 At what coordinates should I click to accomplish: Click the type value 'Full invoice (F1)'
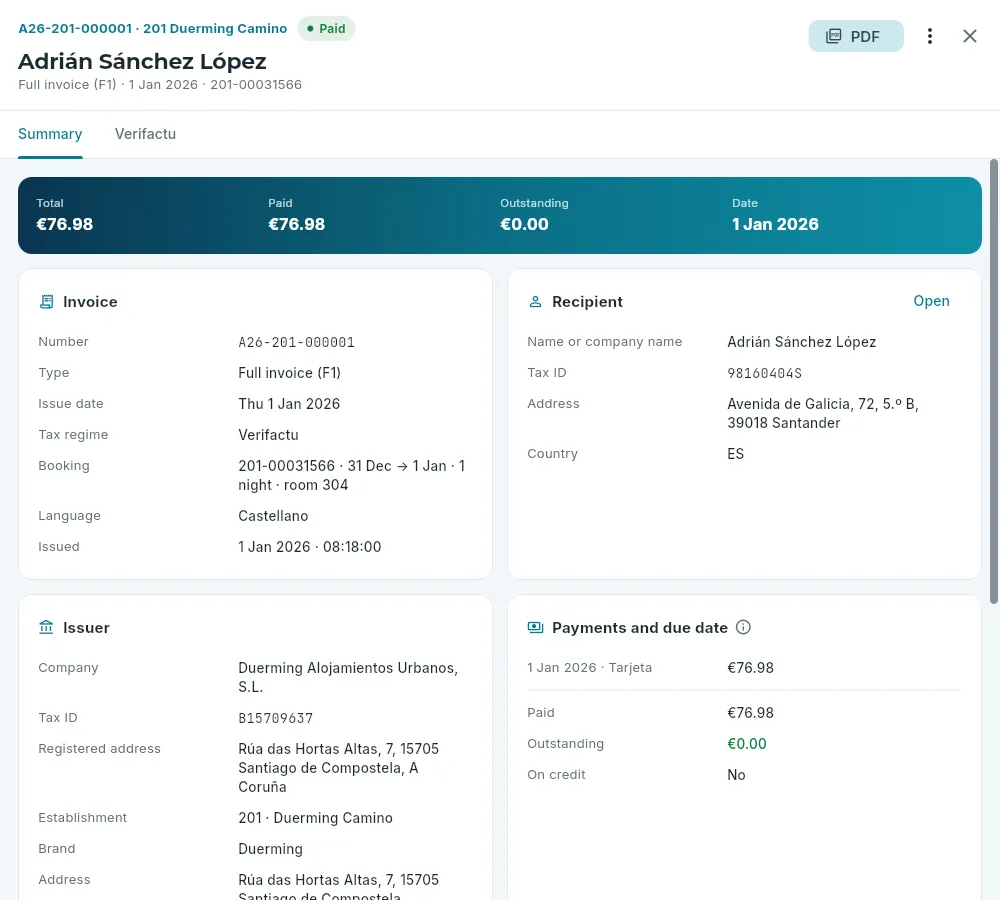[290, 373]
